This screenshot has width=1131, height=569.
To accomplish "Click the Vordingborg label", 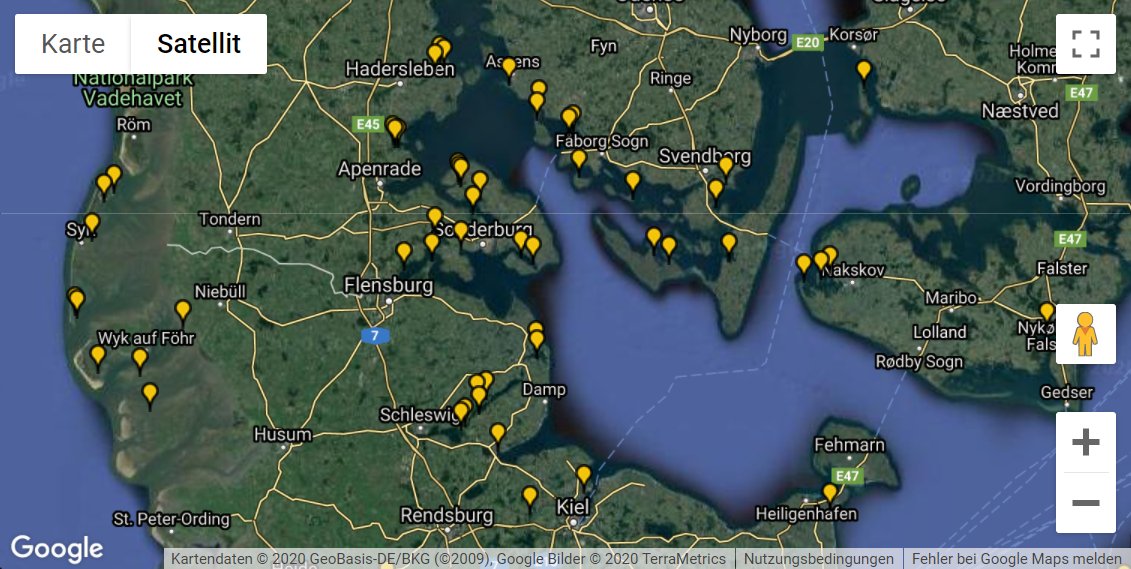I will pos(1060,186).
